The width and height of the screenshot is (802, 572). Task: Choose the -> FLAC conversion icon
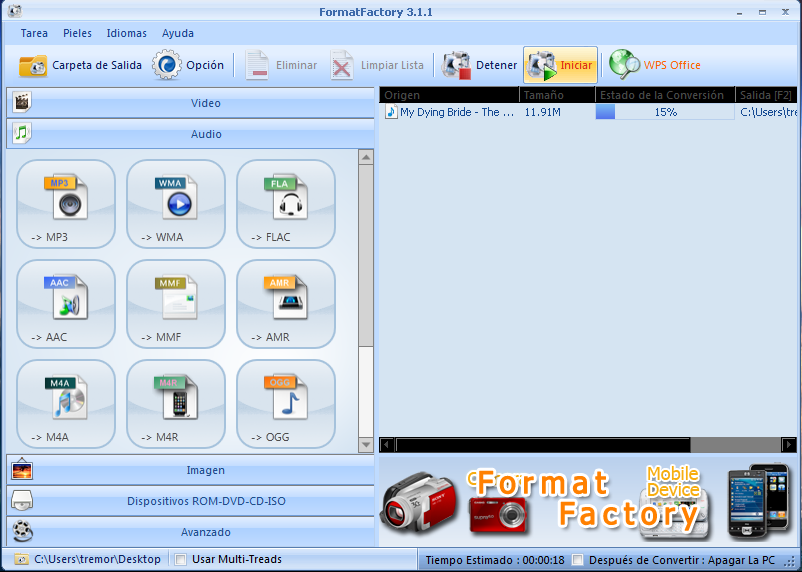point(286,204)
